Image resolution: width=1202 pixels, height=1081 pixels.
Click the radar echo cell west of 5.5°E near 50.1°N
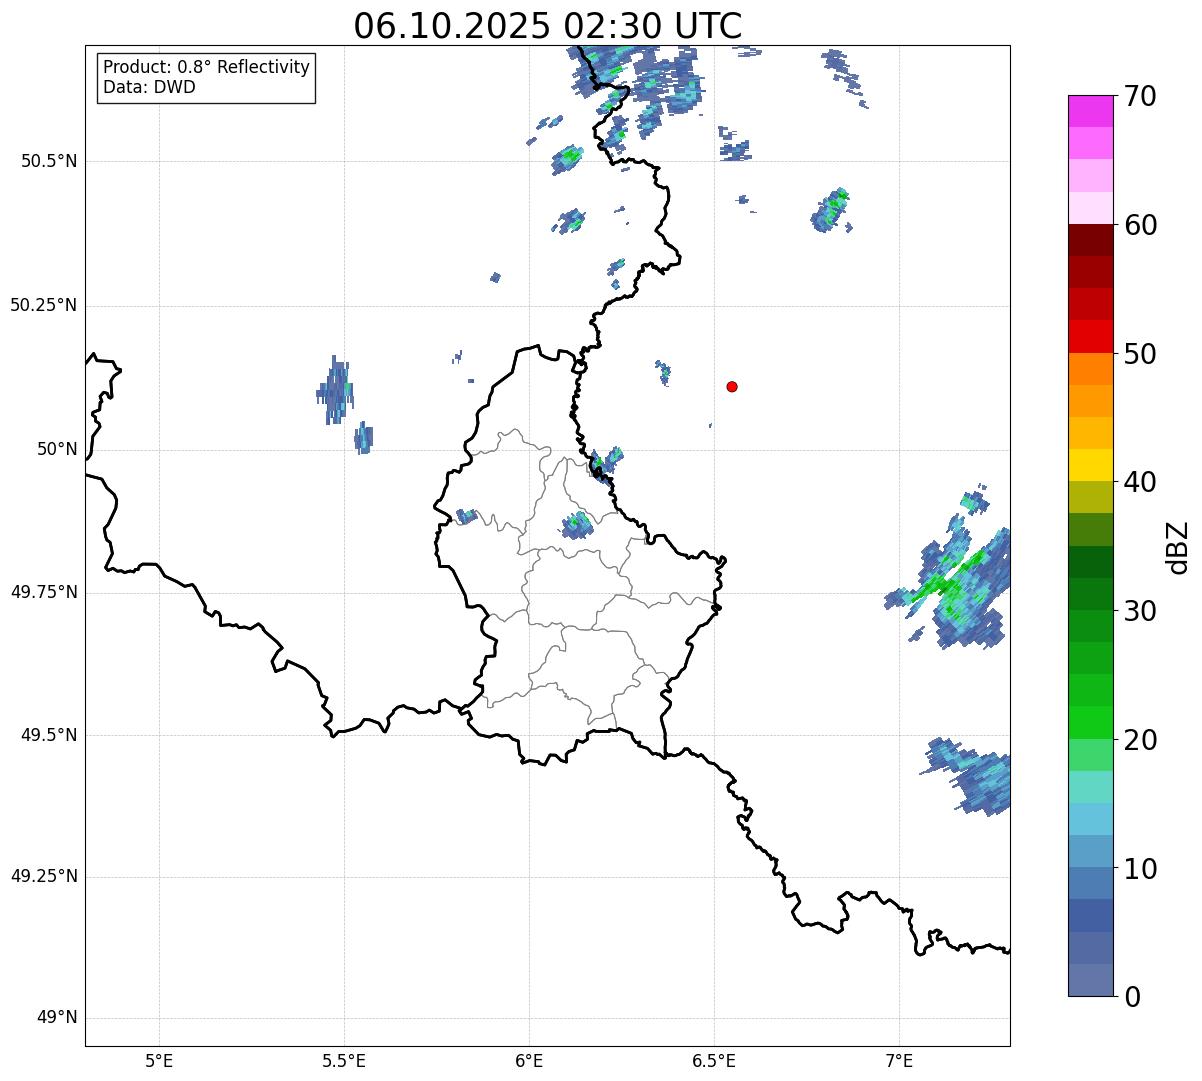pos(335,390)
